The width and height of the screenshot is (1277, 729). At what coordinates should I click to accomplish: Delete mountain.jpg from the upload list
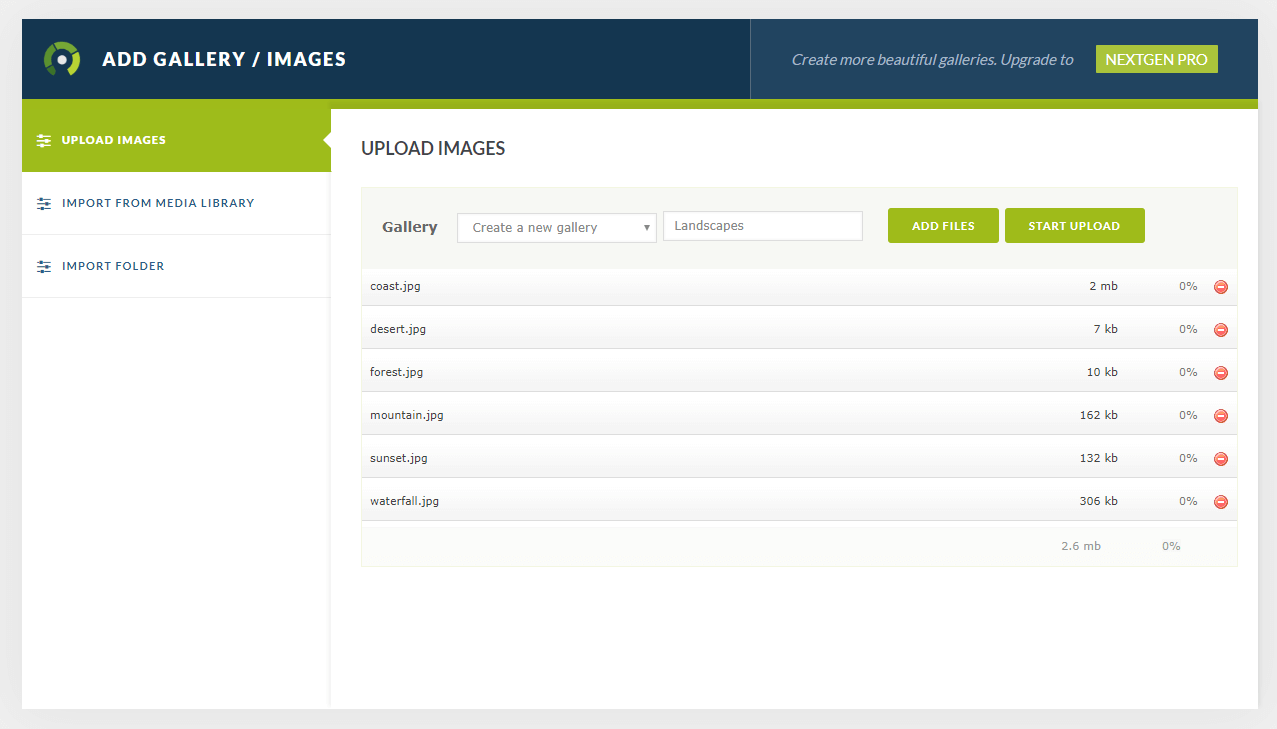pyautogui.click(x=1220, y=415)
